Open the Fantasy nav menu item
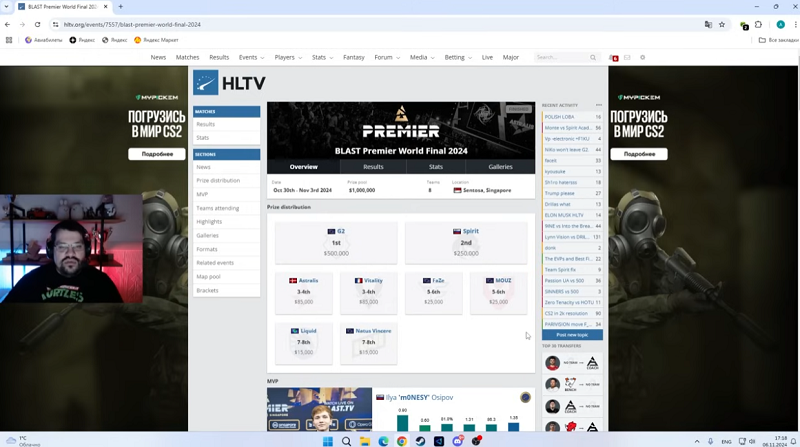 (354, 58)
